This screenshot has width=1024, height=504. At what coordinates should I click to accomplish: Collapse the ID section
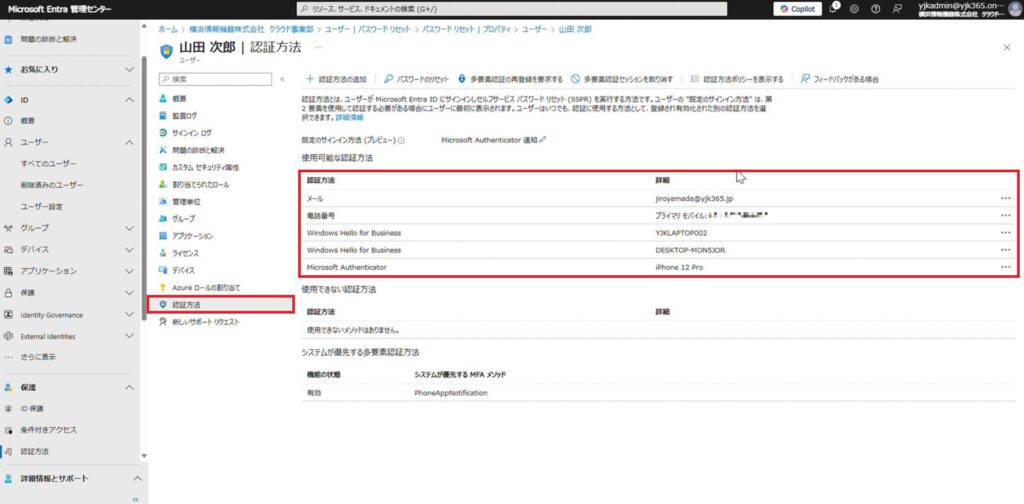pyautogui.click(x=129, y=100)
